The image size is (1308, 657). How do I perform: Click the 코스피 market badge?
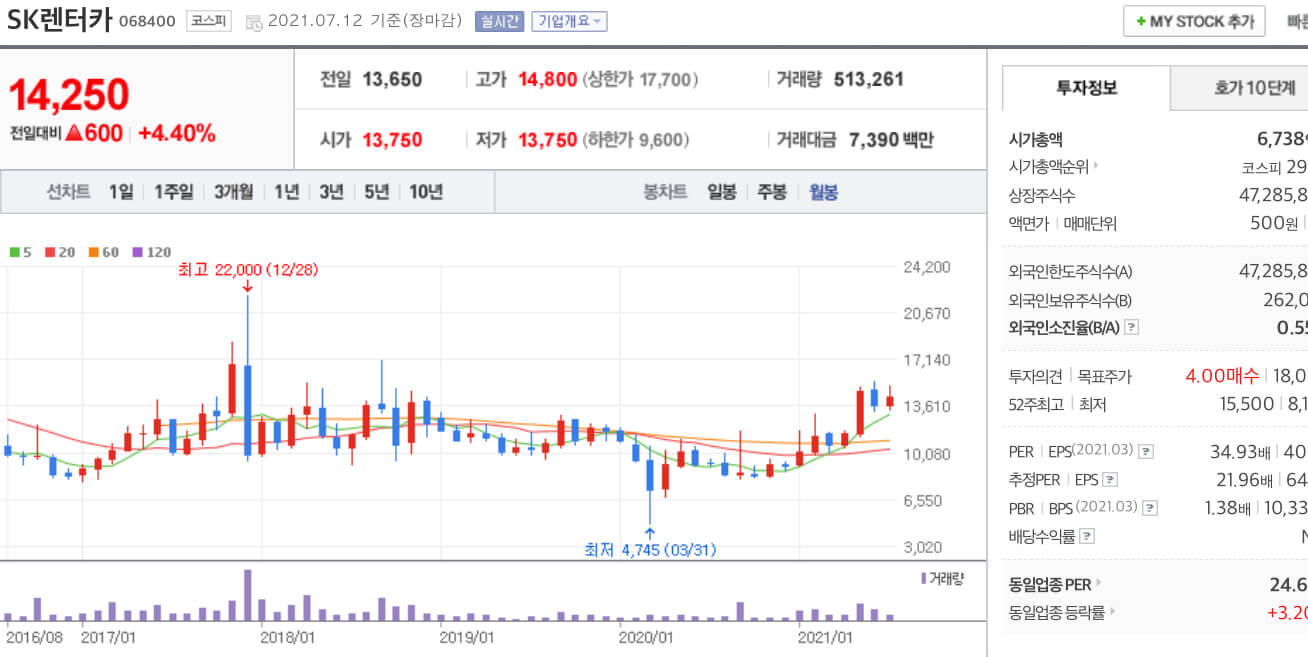[x=208, y=21]
